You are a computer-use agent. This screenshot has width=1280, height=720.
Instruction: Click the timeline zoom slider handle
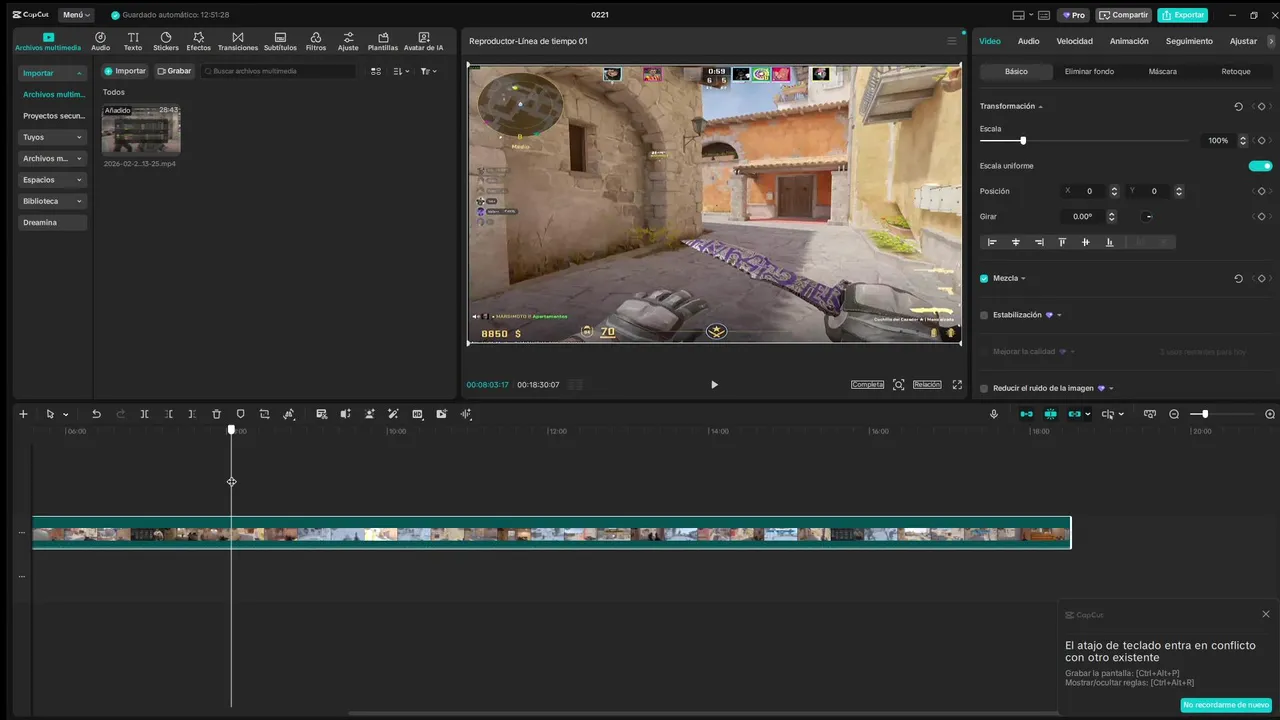[1205, 414]
